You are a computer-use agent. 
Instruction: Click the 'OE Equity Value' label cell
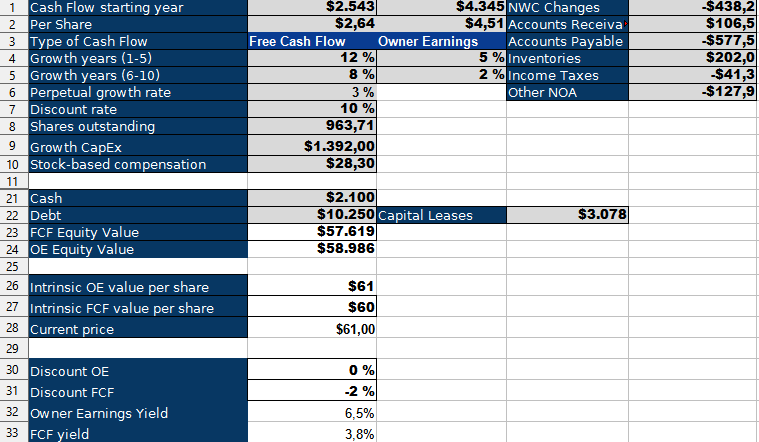click(138, 249)
